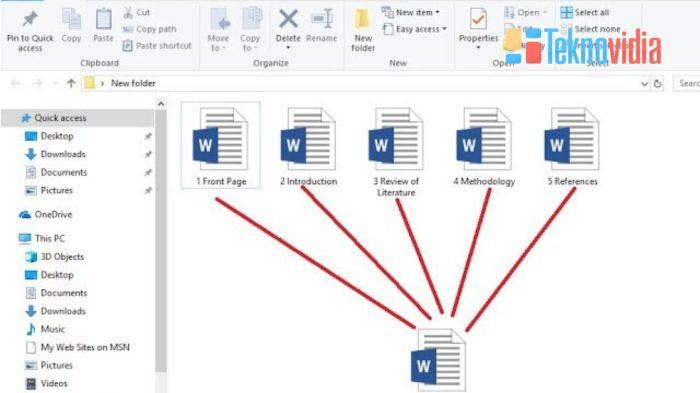Open the address bar history dropdown
The height and width of the screenshot is (393, 700).
(x=644, y=84)
